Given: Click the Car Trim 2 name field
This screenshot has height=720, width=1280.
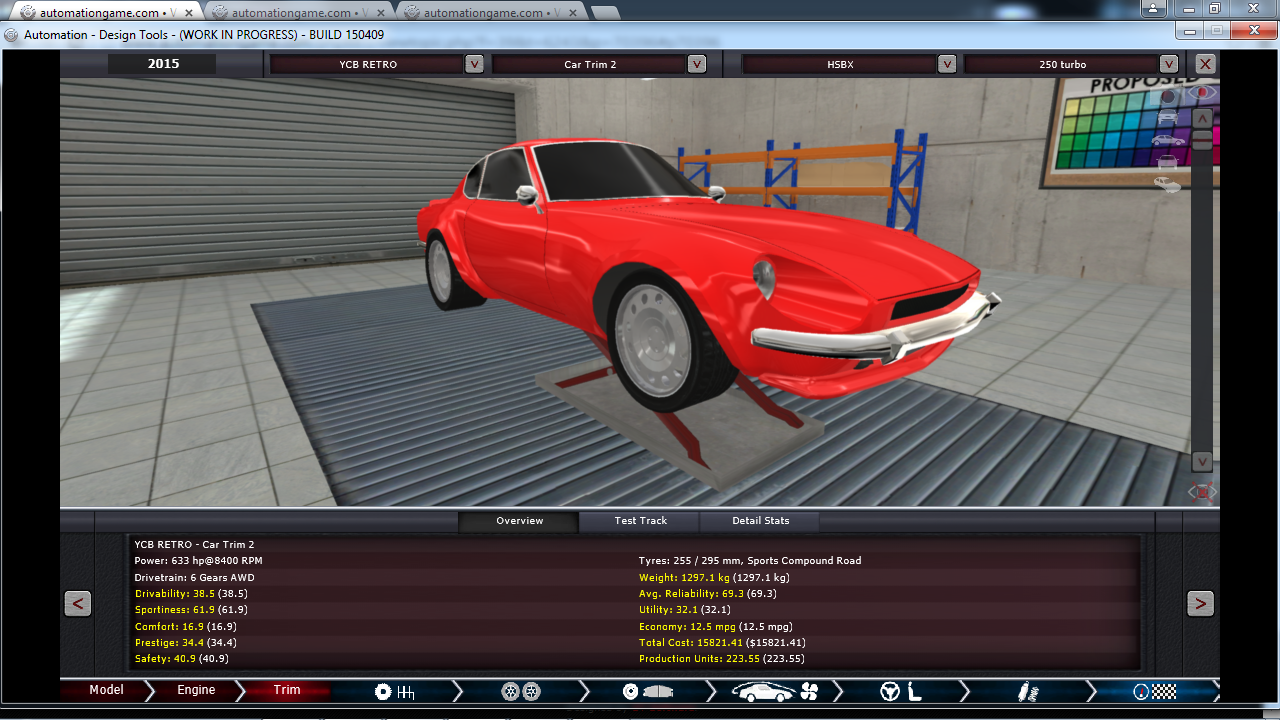Looking at the screenshot, I should (590, 64).
